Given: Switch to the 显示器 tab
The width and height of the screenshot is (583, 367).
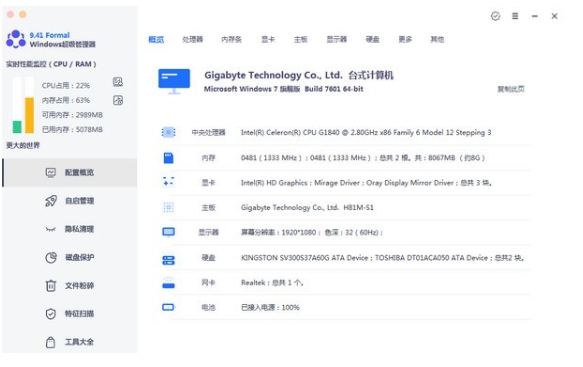Looking at the screenshot, I should [336, 39].
